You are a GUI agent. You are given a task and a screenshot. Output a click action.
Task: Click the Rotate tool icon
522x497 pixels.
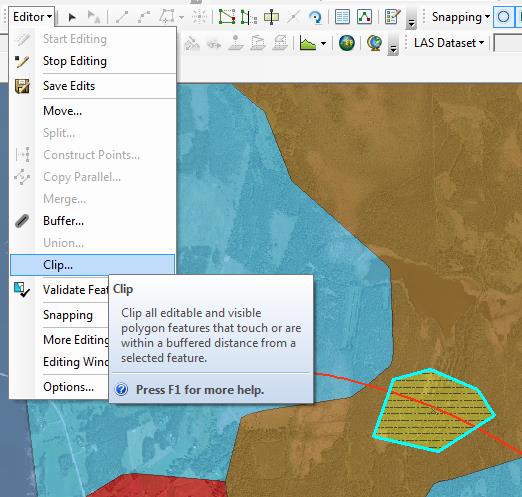(x=315, y=17)
